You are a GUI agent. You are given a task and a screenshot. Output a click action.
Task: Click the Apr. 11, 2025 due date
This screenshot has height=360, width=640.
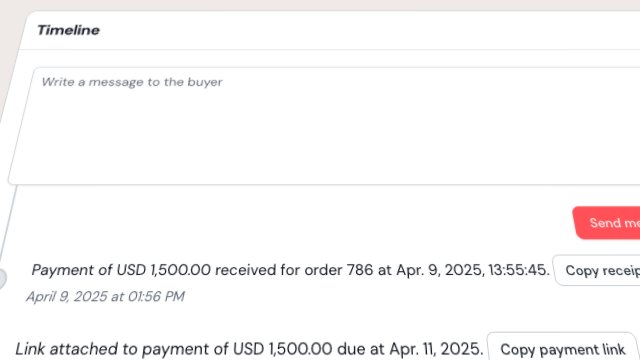(x=436, y=349)
